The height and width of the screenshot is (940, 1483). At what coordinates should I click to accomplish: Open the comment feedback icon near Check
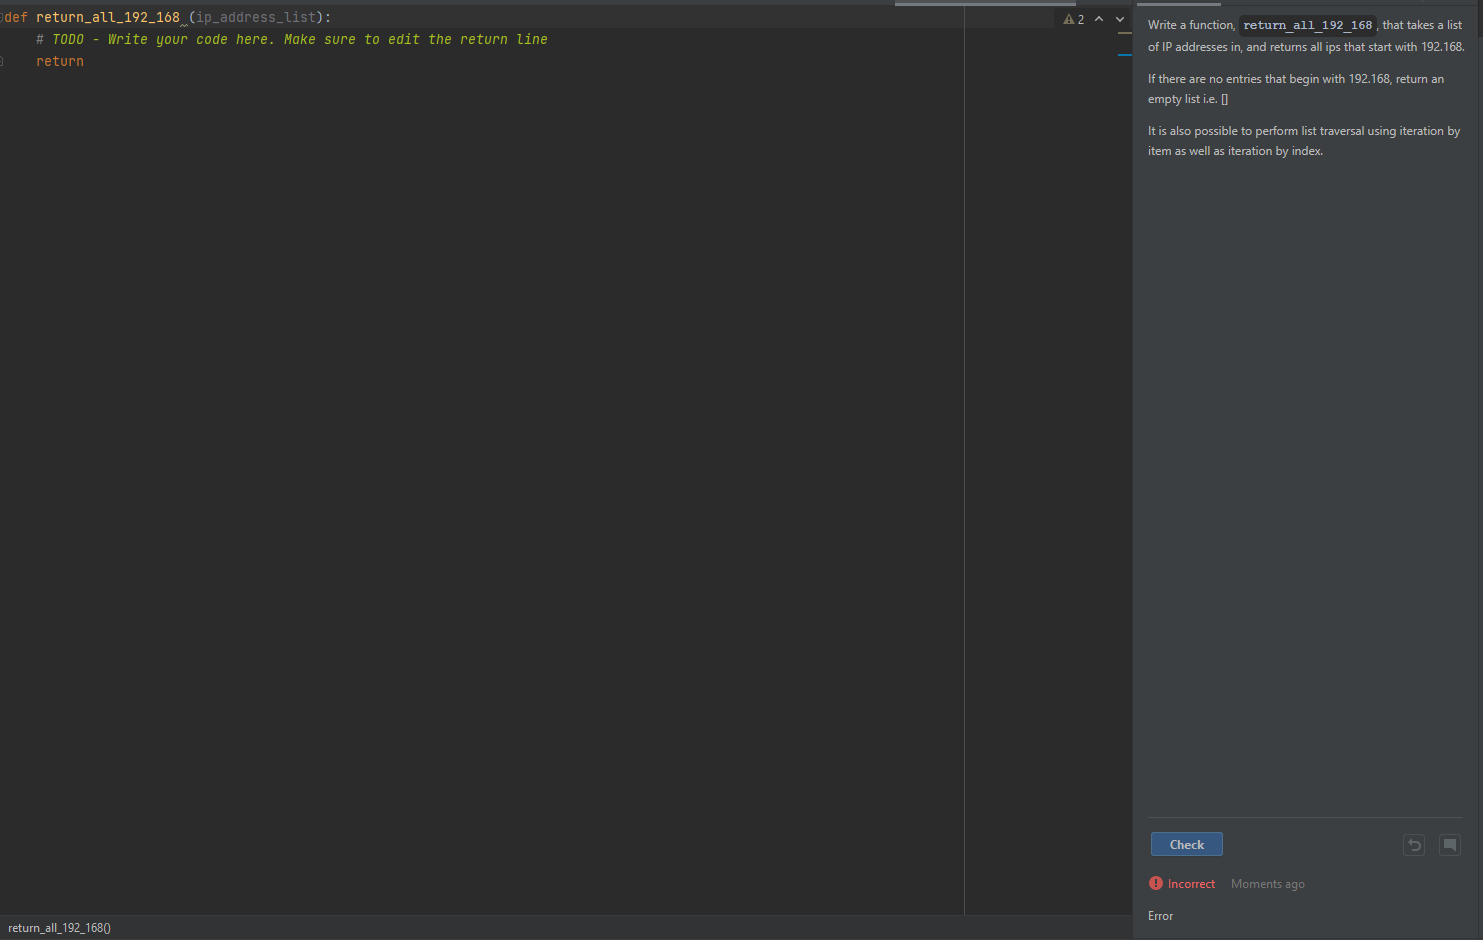coord(1450,844)
